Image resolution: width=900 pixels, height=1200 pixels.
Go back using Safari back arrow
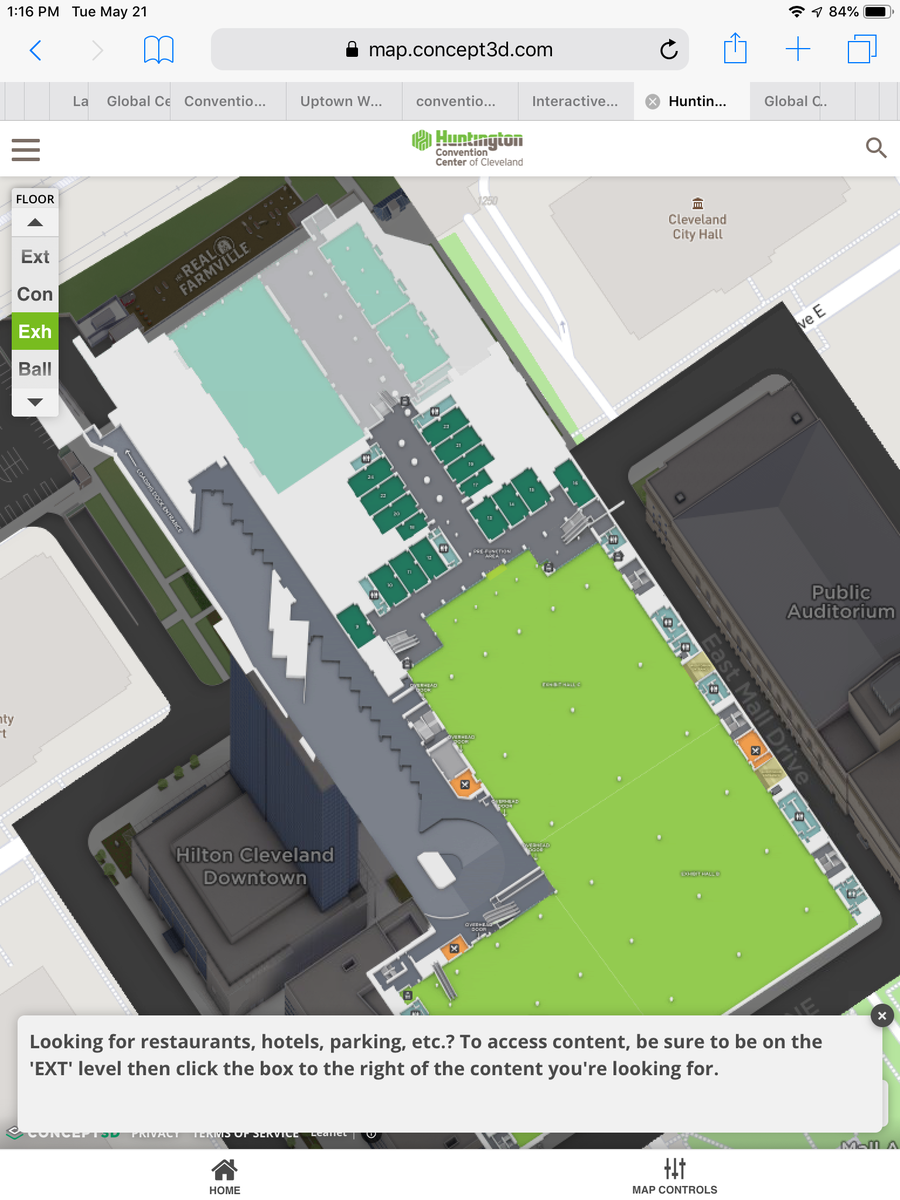35,50
